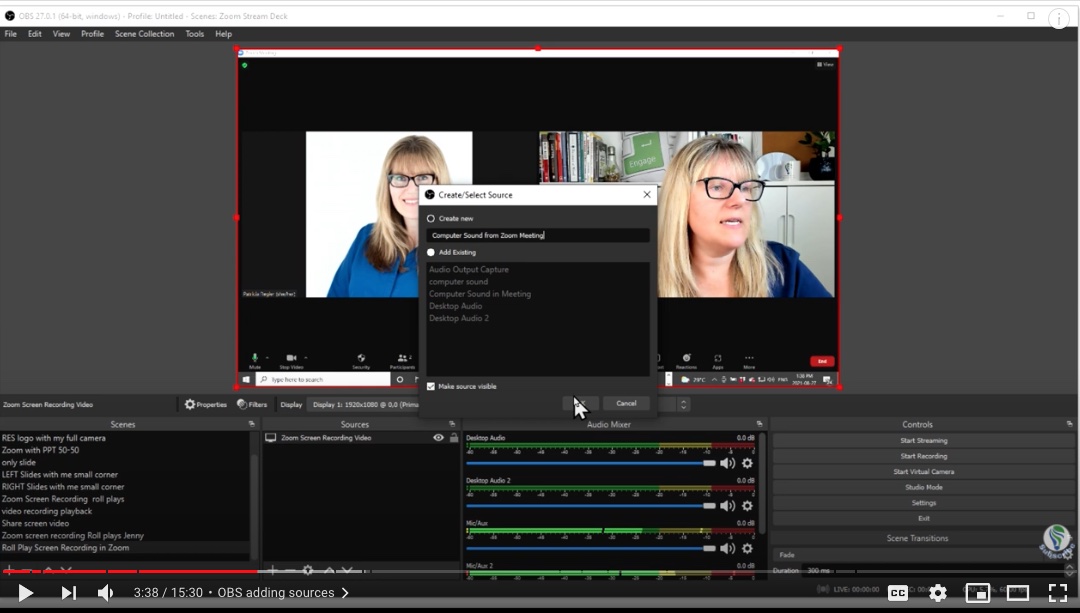Adjust the Desktop Audio volume slider
1080x613 pixels.
pos(591,464)
